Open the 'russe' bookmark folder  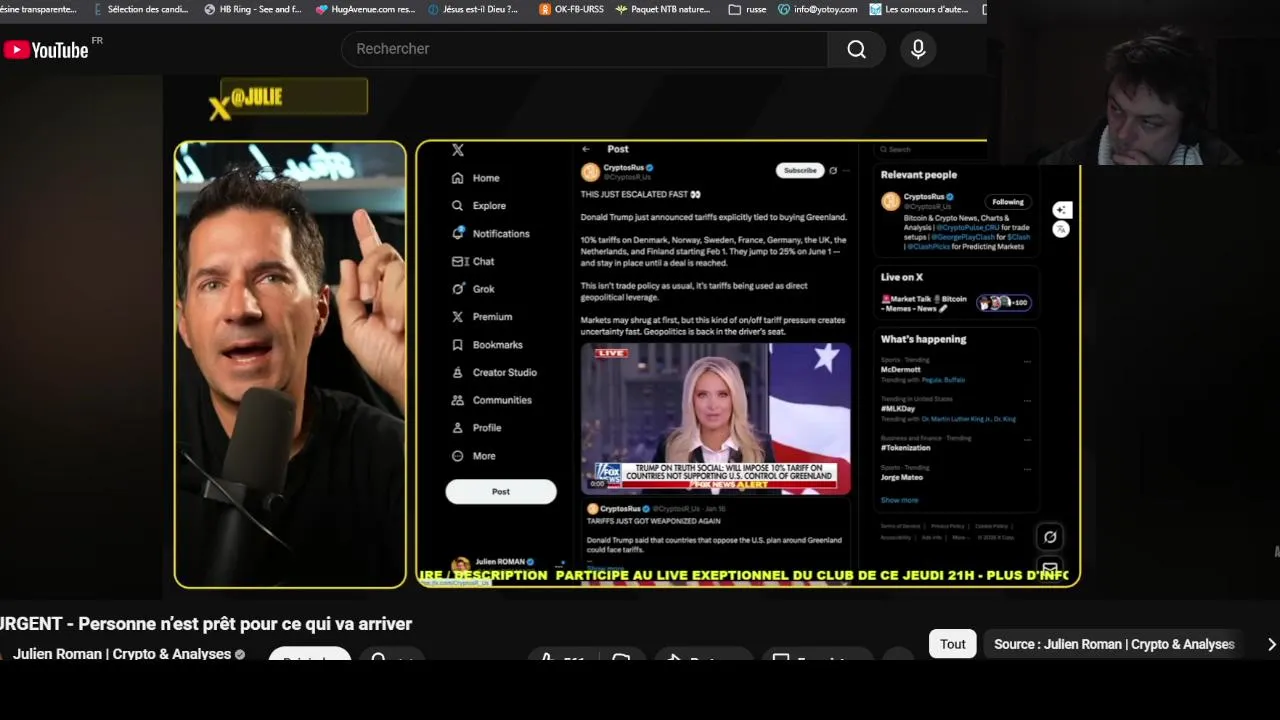click(x=748, y=9)
